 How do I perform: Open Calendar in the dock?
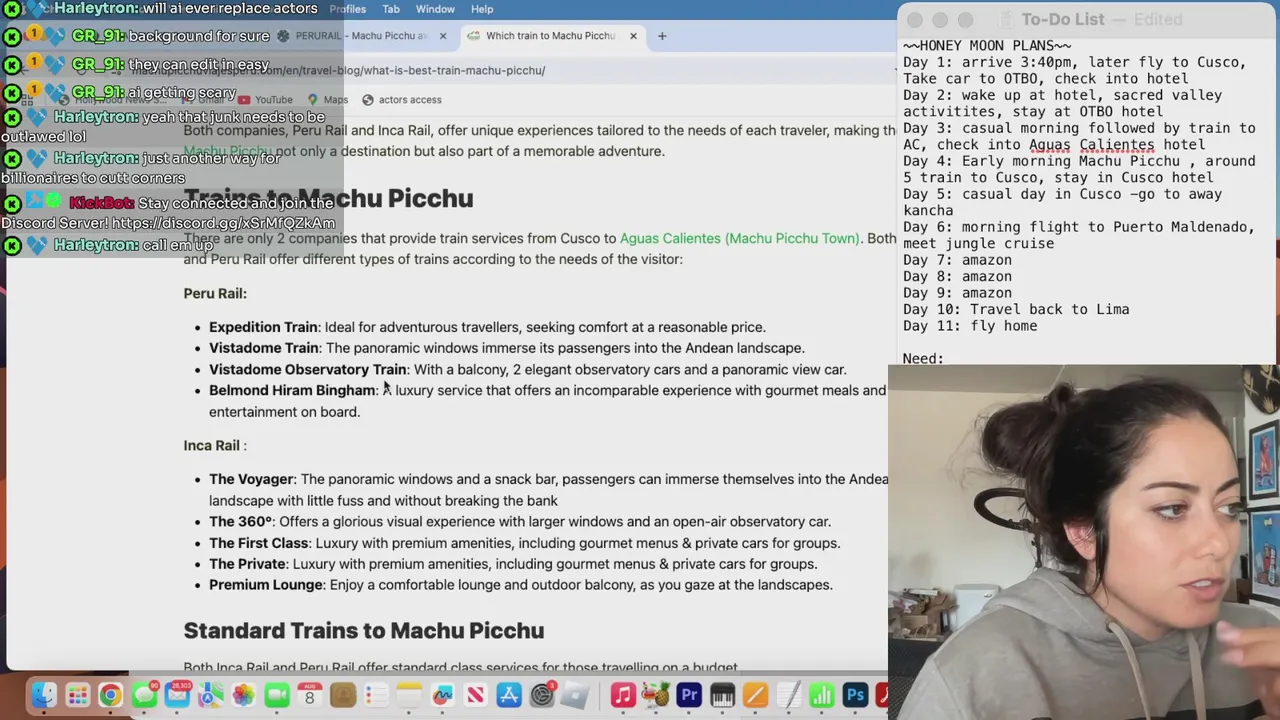click(309, 695)
